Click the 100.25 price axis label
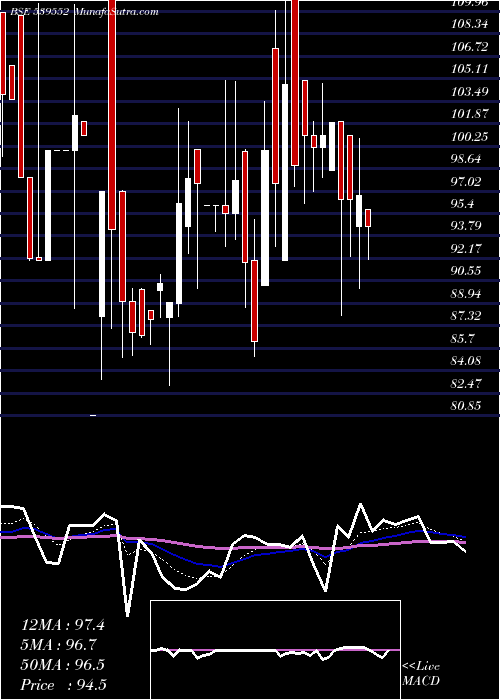 (470, 137)
